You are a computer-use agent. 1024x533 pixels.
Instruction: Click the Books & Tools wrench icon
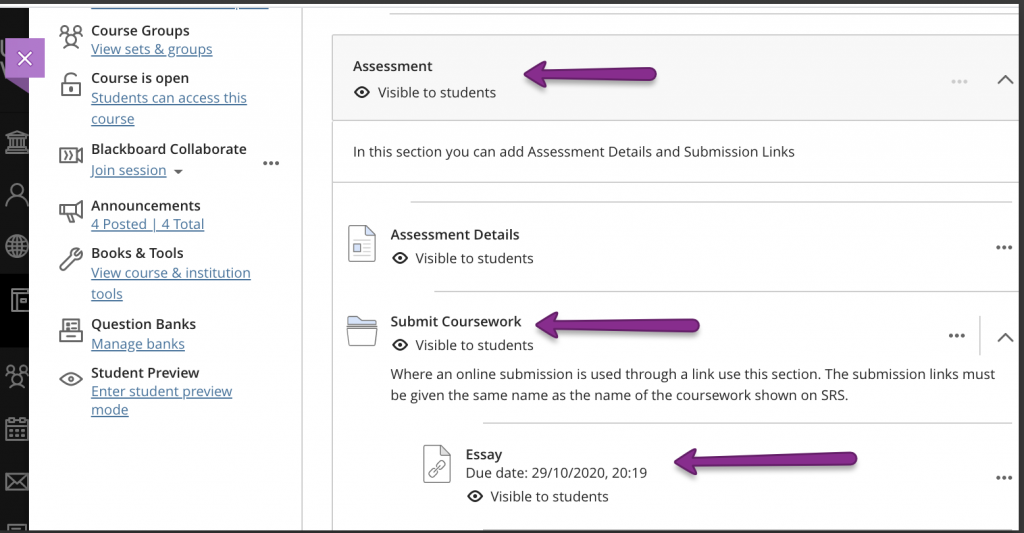pyautogui.click(x=71, y=259)
